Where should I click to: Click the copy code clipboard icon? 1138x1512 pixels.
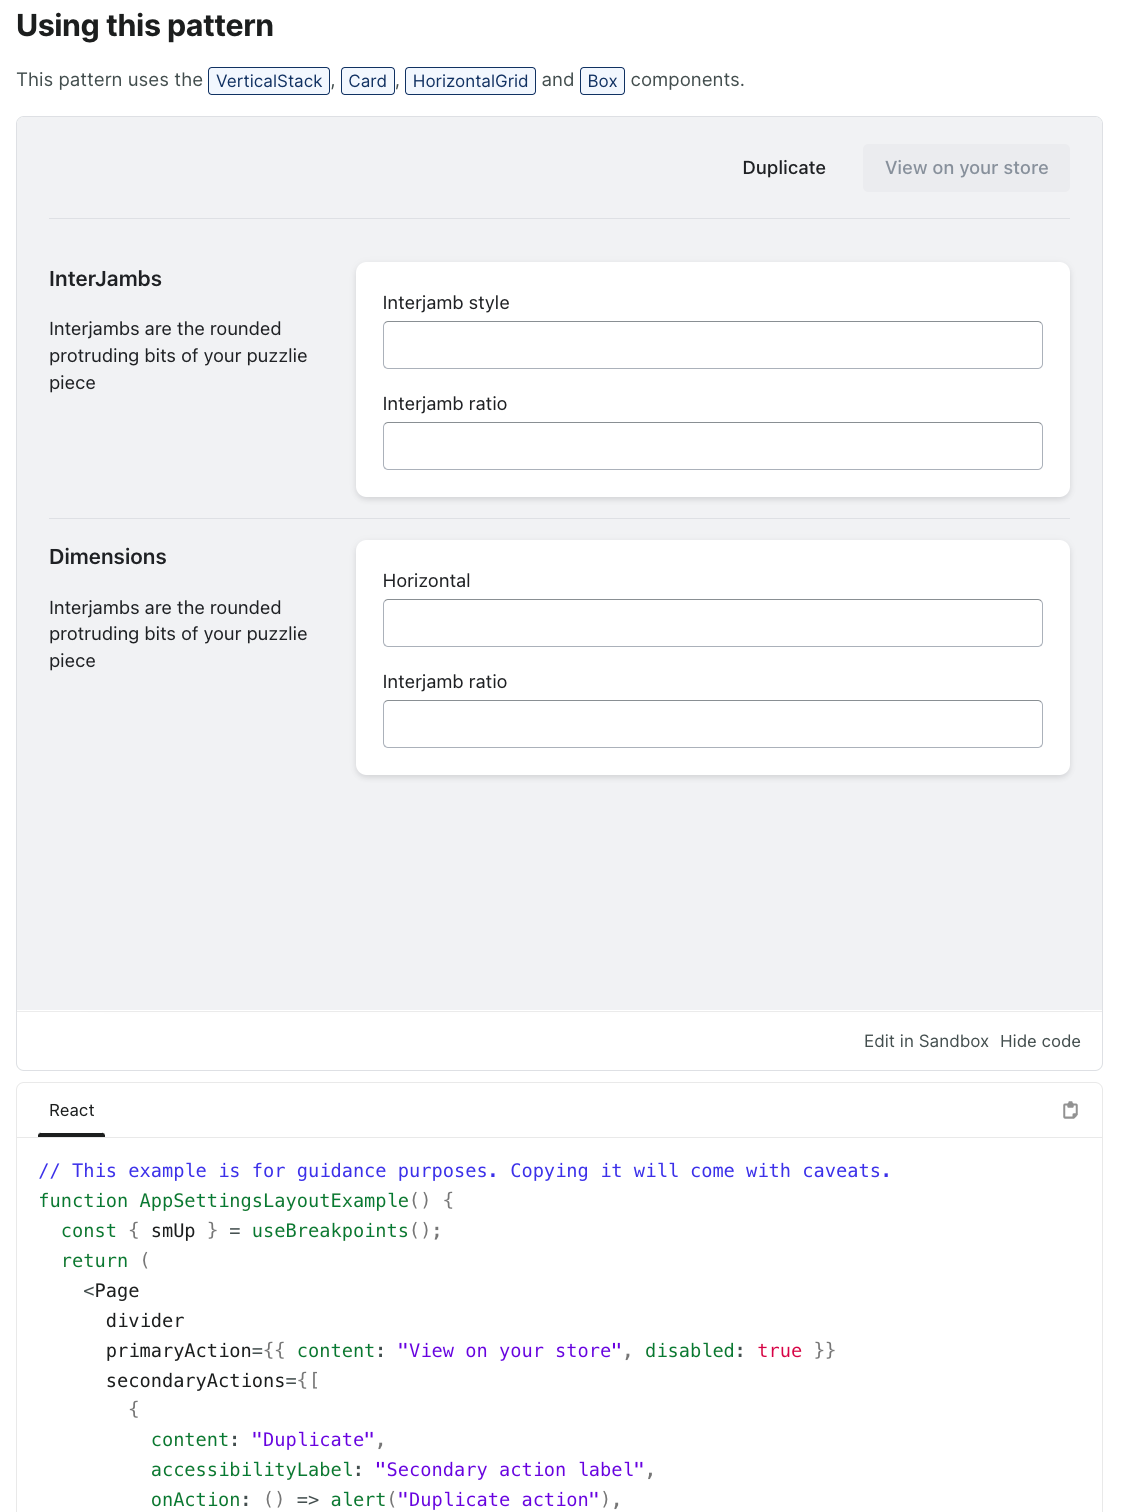tap(1070, 1110)
